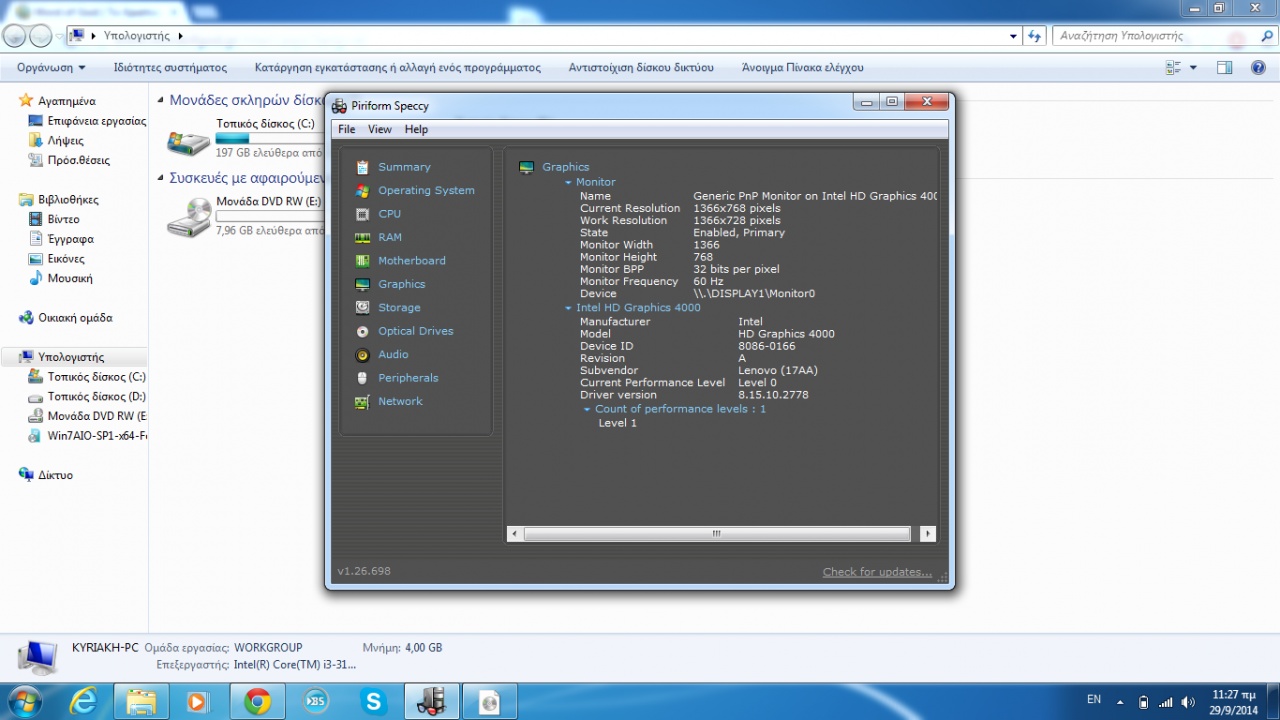Click the Level 1 tree entry
This screenshot has width=1280, height=720.
(x=617, y=423)
